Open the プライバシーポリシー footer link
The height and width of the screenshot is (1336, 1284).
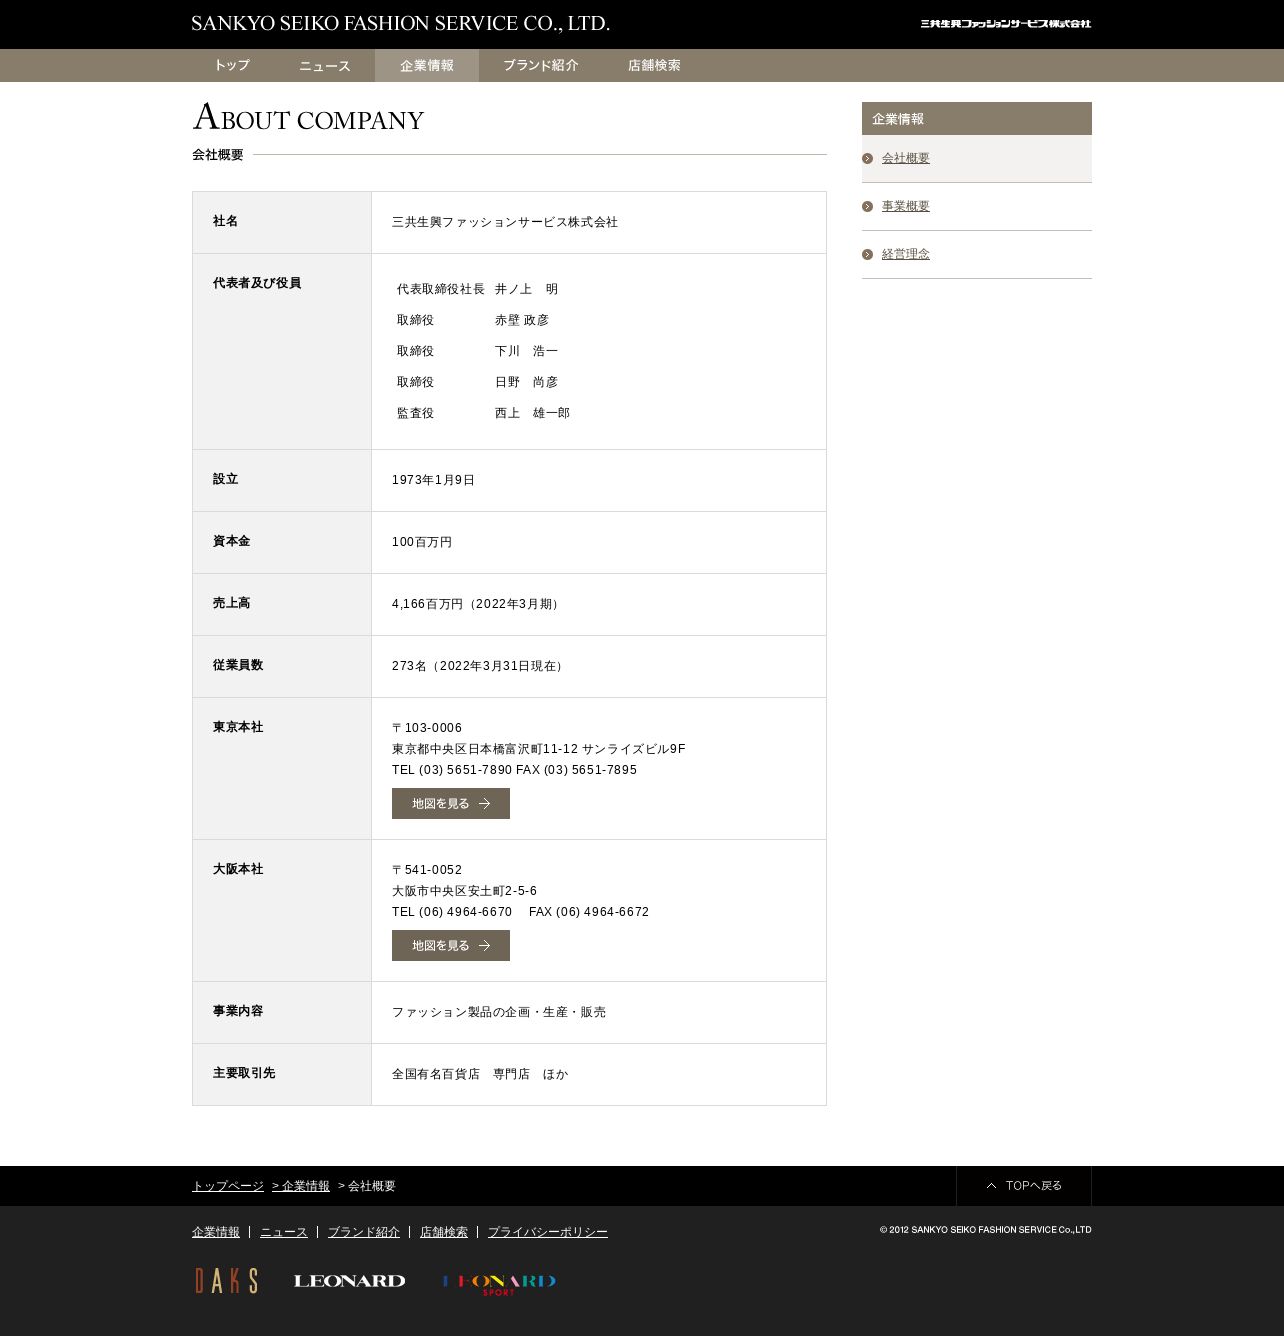[x=548, y=1232]
